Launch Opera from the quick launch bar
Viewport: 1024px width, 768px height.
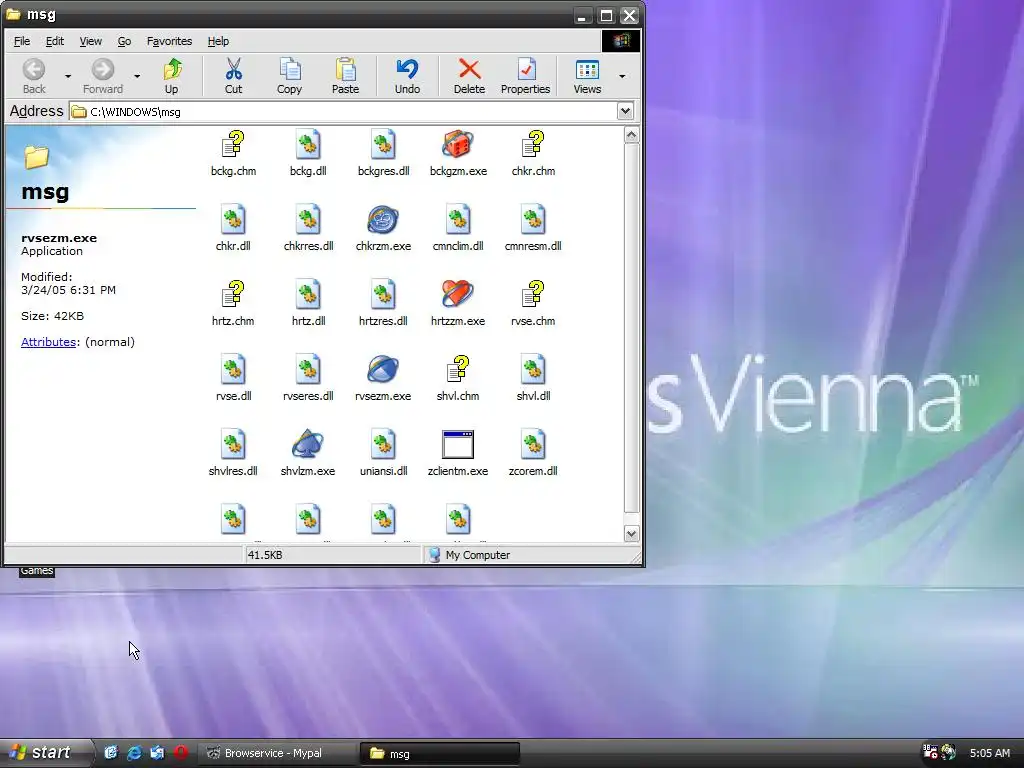tap(181, 753)
